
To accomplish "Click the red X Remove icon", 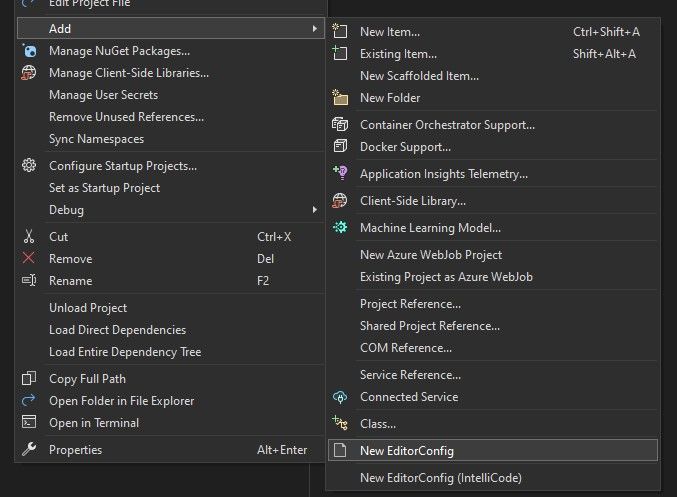I will click(28, 258).
